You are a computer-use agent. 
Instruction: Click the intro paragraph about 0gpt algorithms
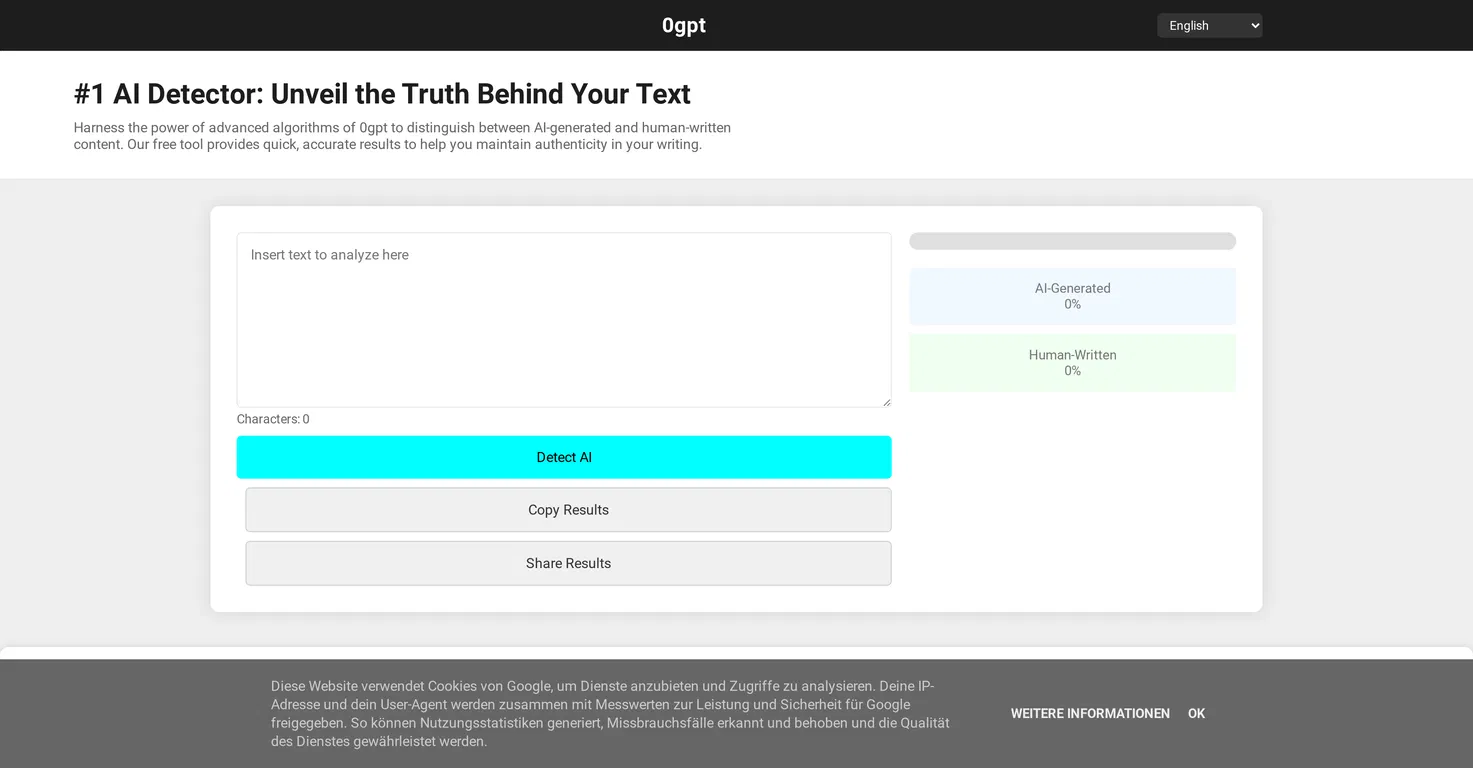(402, 136)
